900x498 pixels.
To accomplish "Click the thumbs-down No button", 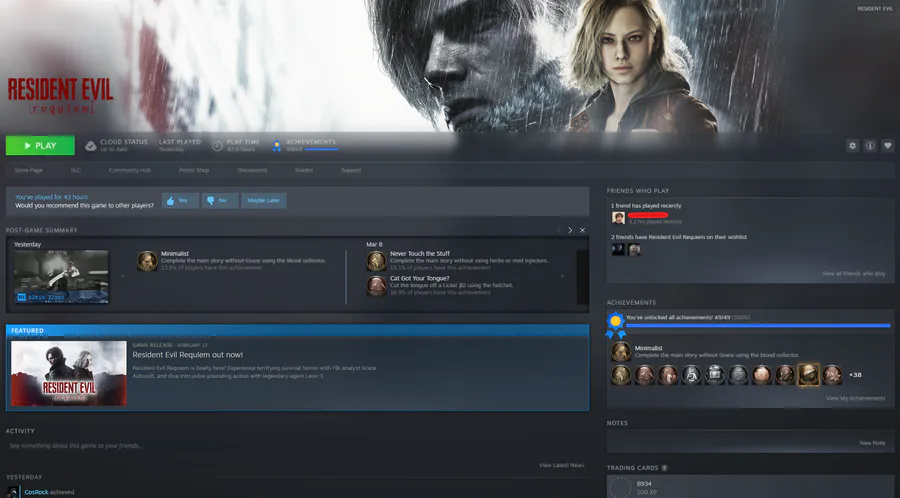I will point(220,201).
